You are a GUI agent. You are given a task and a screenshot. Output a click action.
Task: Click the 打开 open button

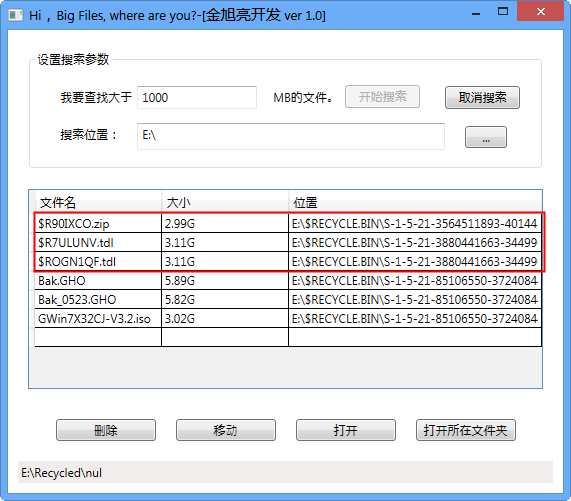[346, 430]
